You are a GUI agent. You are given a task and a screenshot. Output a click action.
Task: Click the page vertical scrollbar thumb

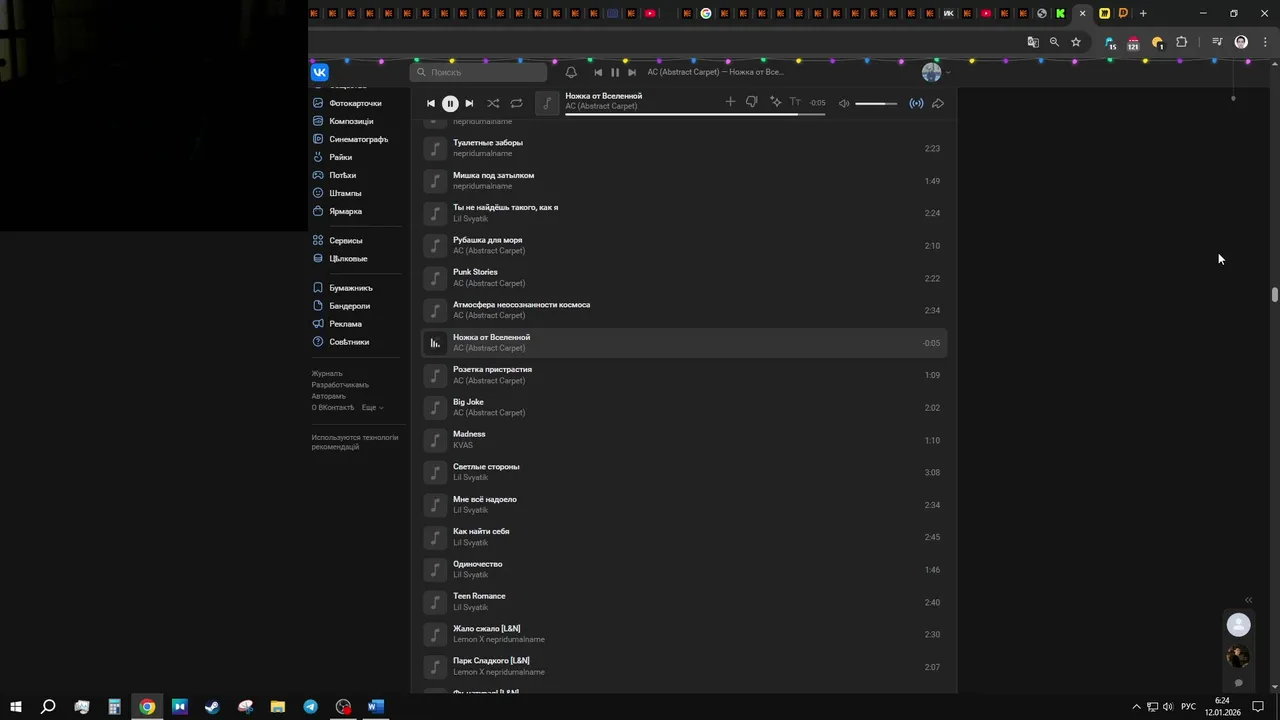pos(1275,295)
